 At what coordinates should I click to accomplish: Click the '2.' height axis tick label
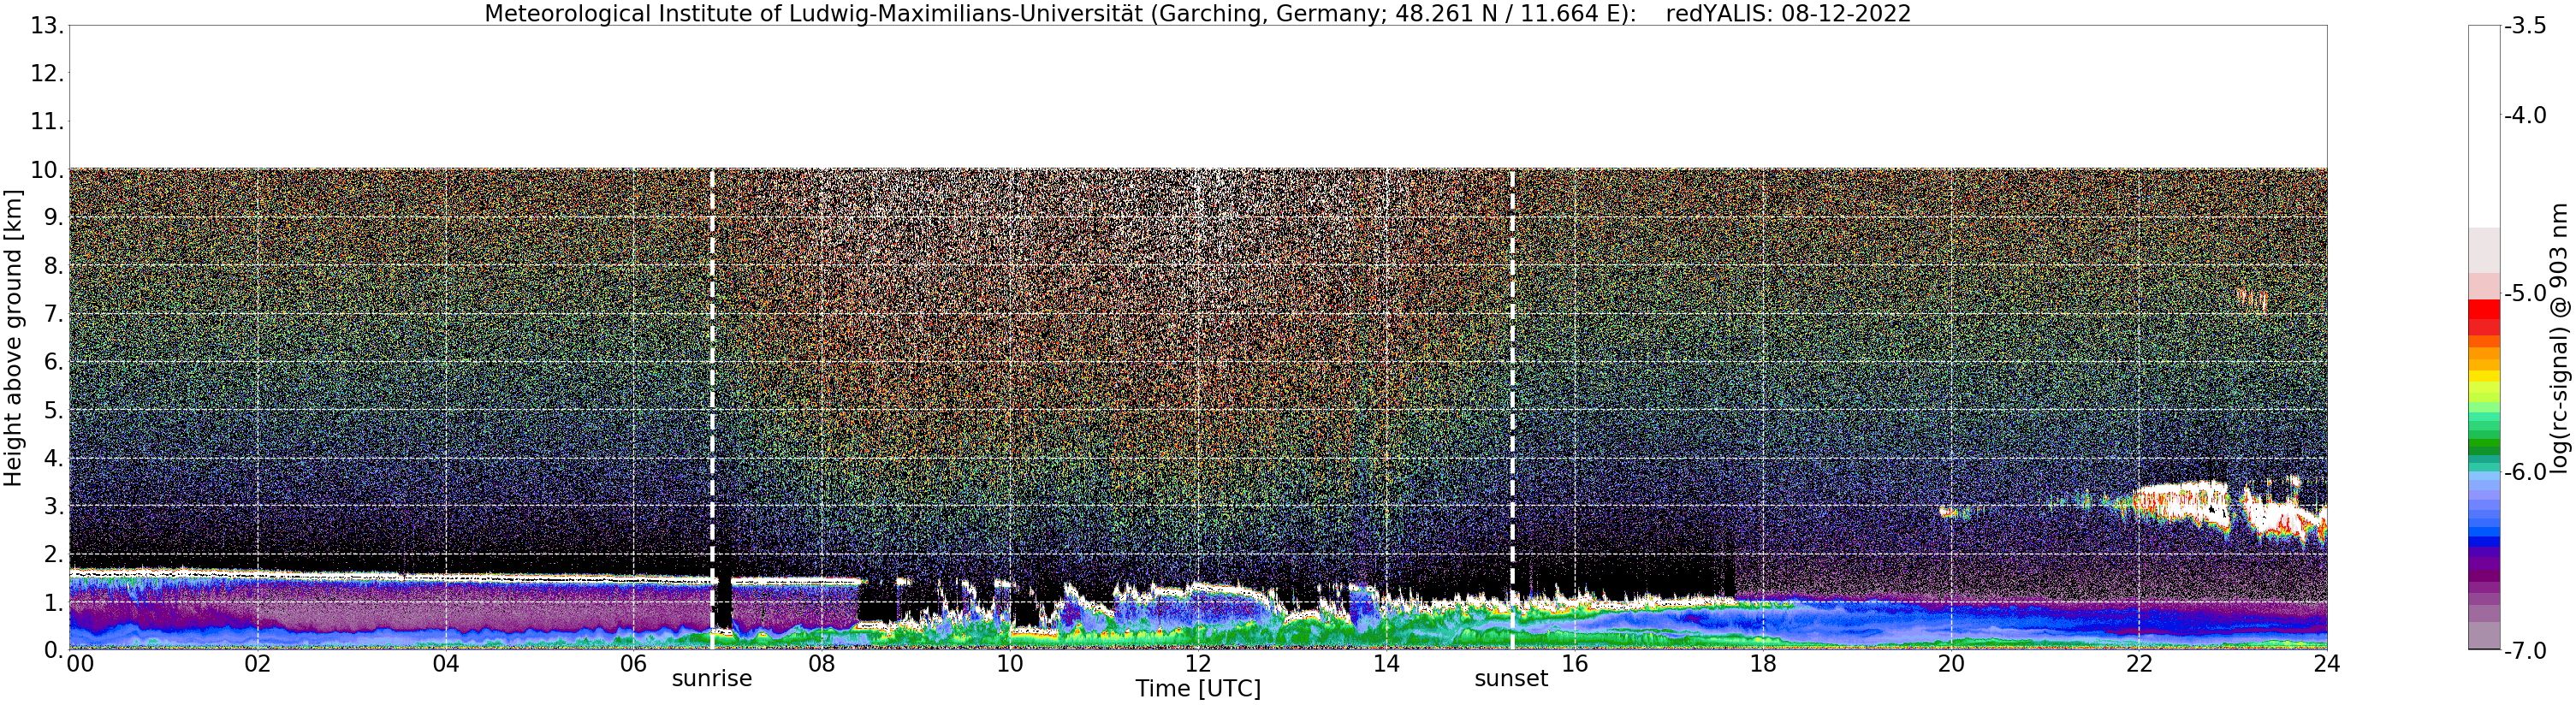(x=54, y=555)
